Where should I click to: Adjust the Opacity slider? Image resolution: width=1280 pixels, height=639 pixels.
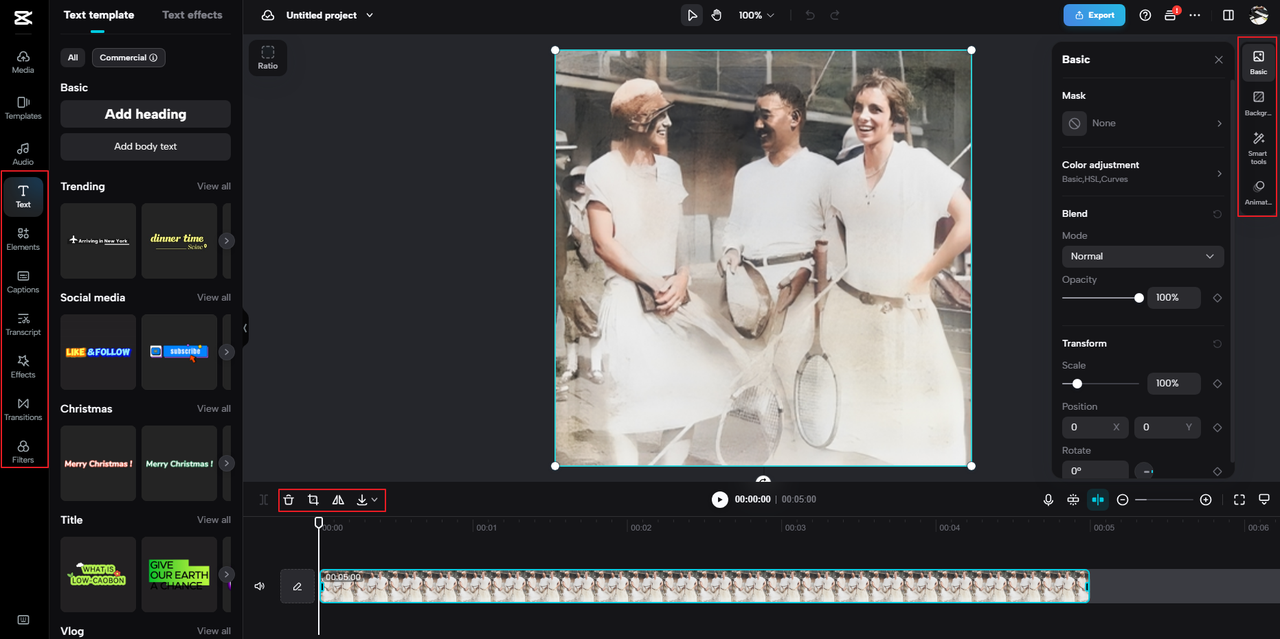pos(1101,298)
